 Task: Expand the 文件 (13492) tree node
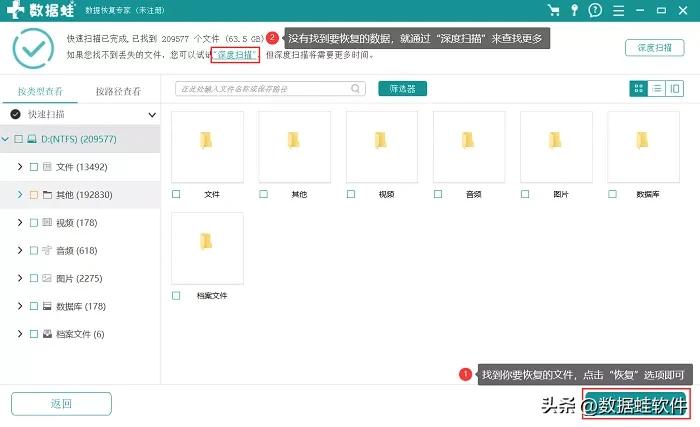pyautogui.click(x=20, y=167)
